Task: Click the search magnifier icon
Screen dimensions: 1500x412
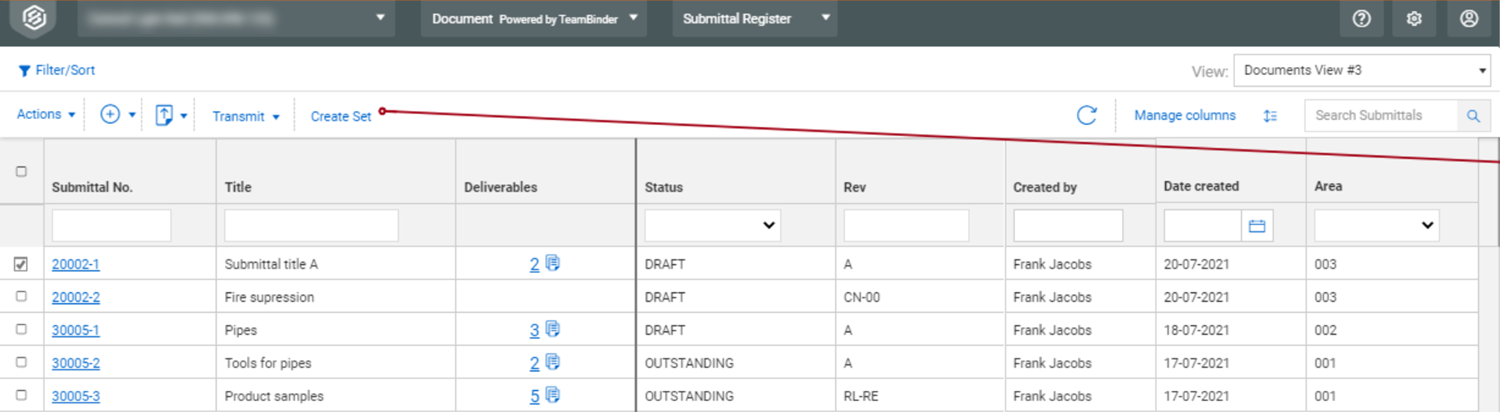Action: (1472, 116)
